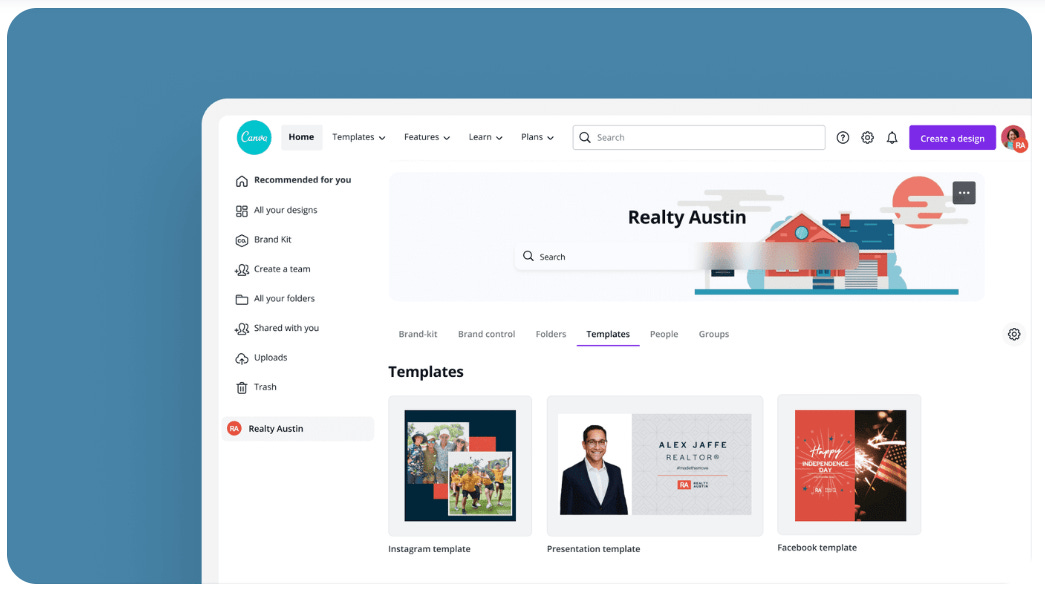Screen dimensions: 1045x610
Task: Click the home icon for Recommended for you
Action: point(241,181)
